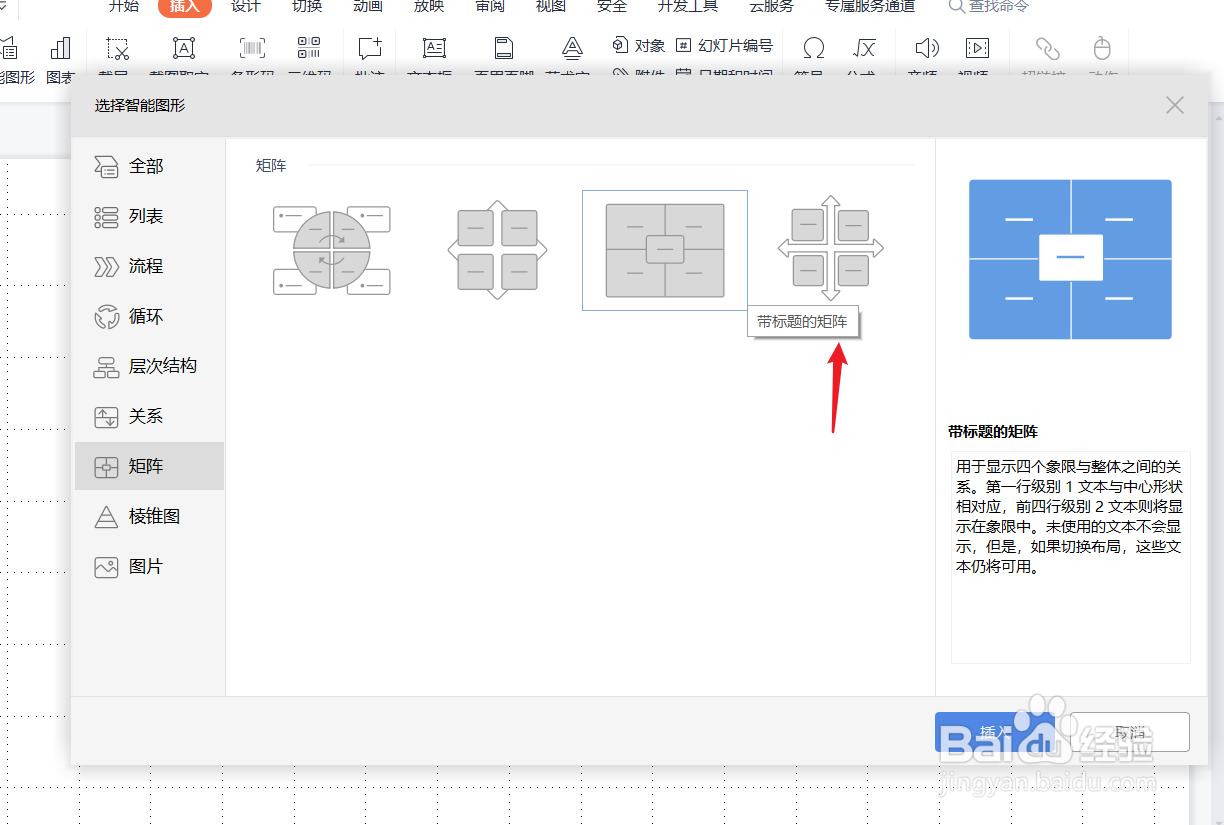Click the blue 插入 button

995,732
